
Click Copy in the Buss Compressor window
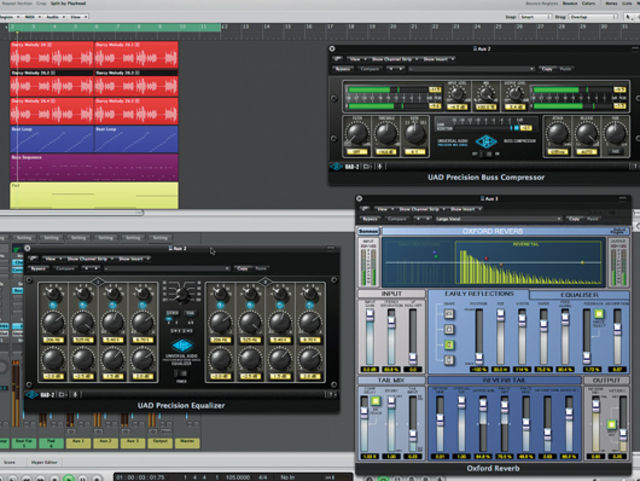click(x=547, y=69)
